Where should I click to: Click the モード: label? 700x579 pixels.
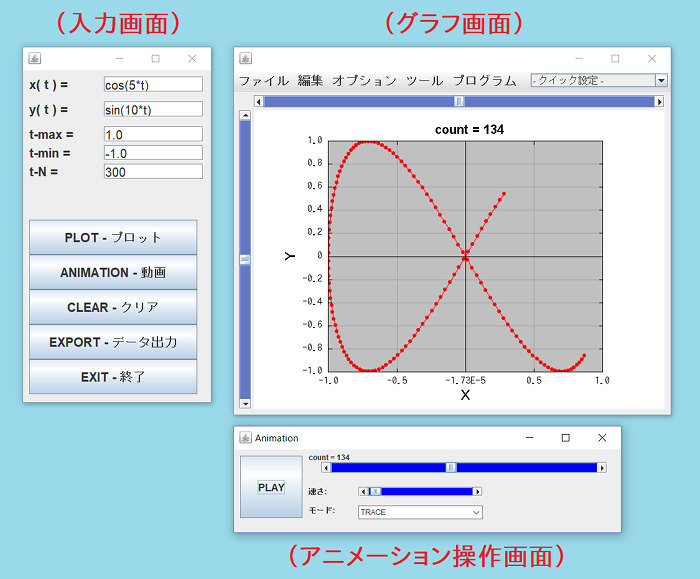point(322,510)
